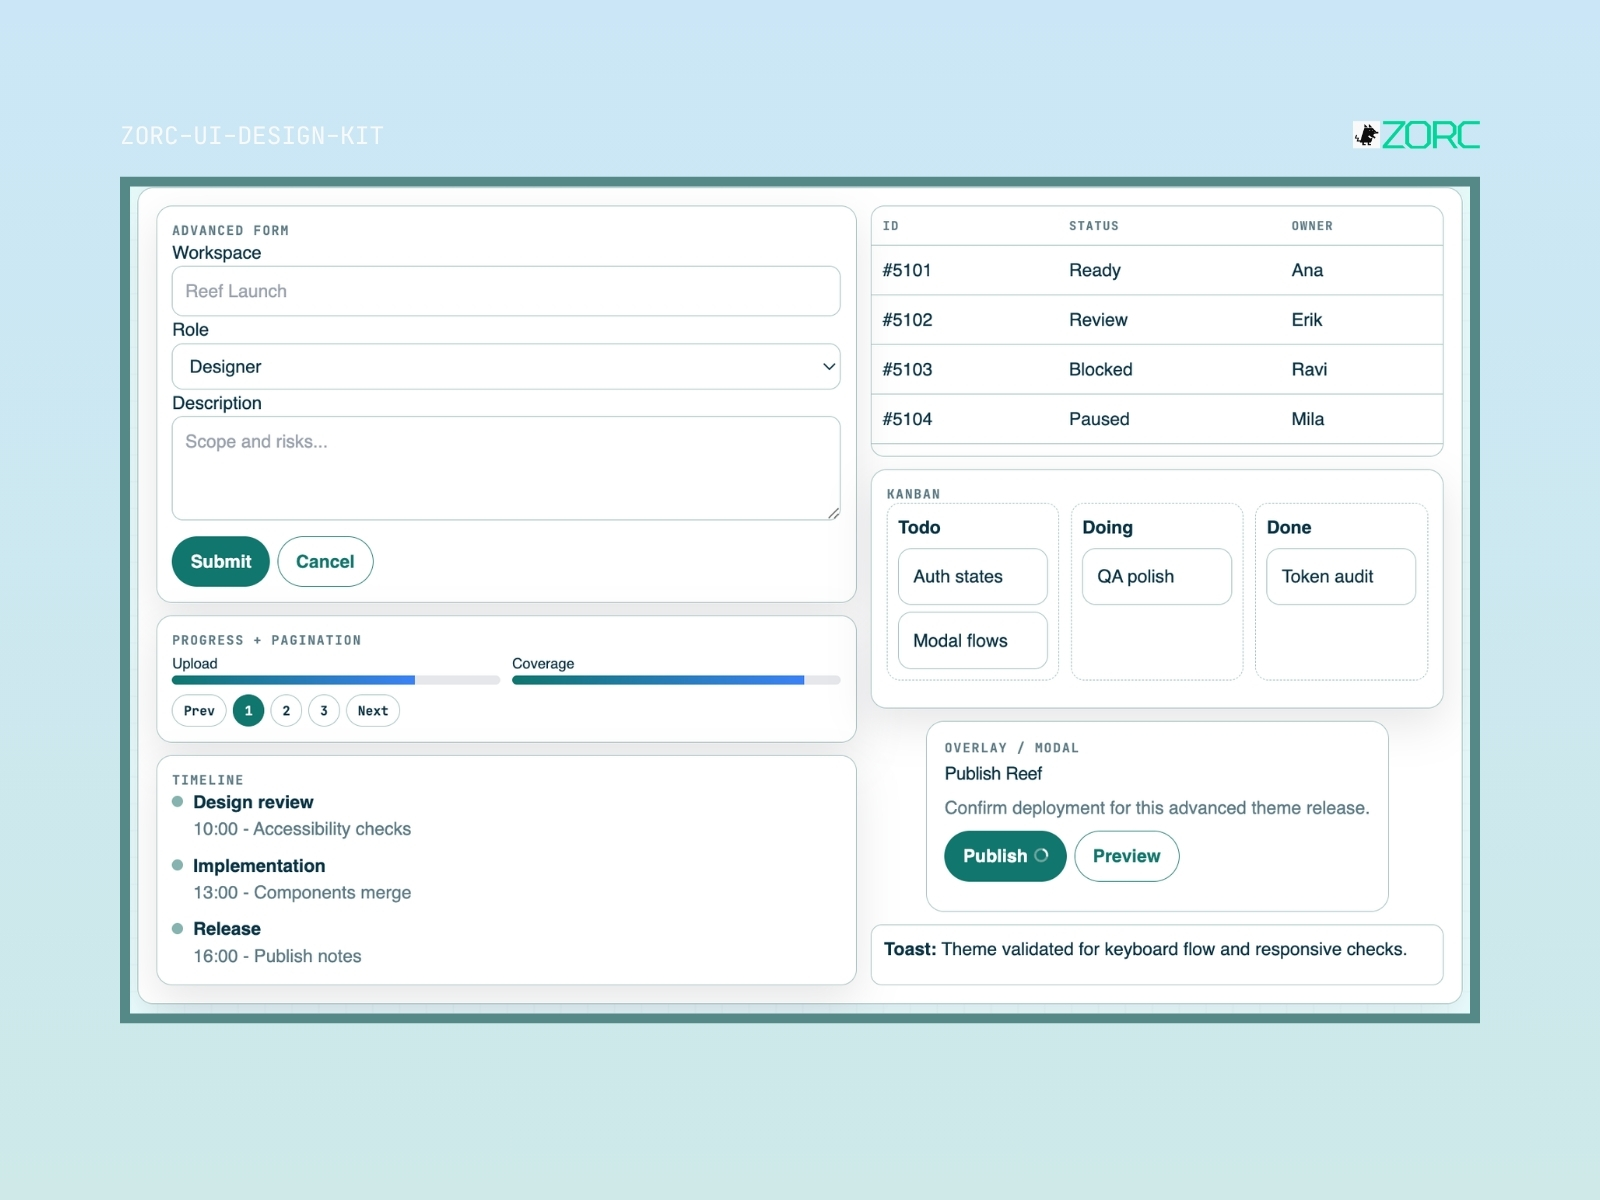Click the ZORC-UI-DESIGN-KIT title text
The image size is (1600, 1200).
(x=252, y=136)
